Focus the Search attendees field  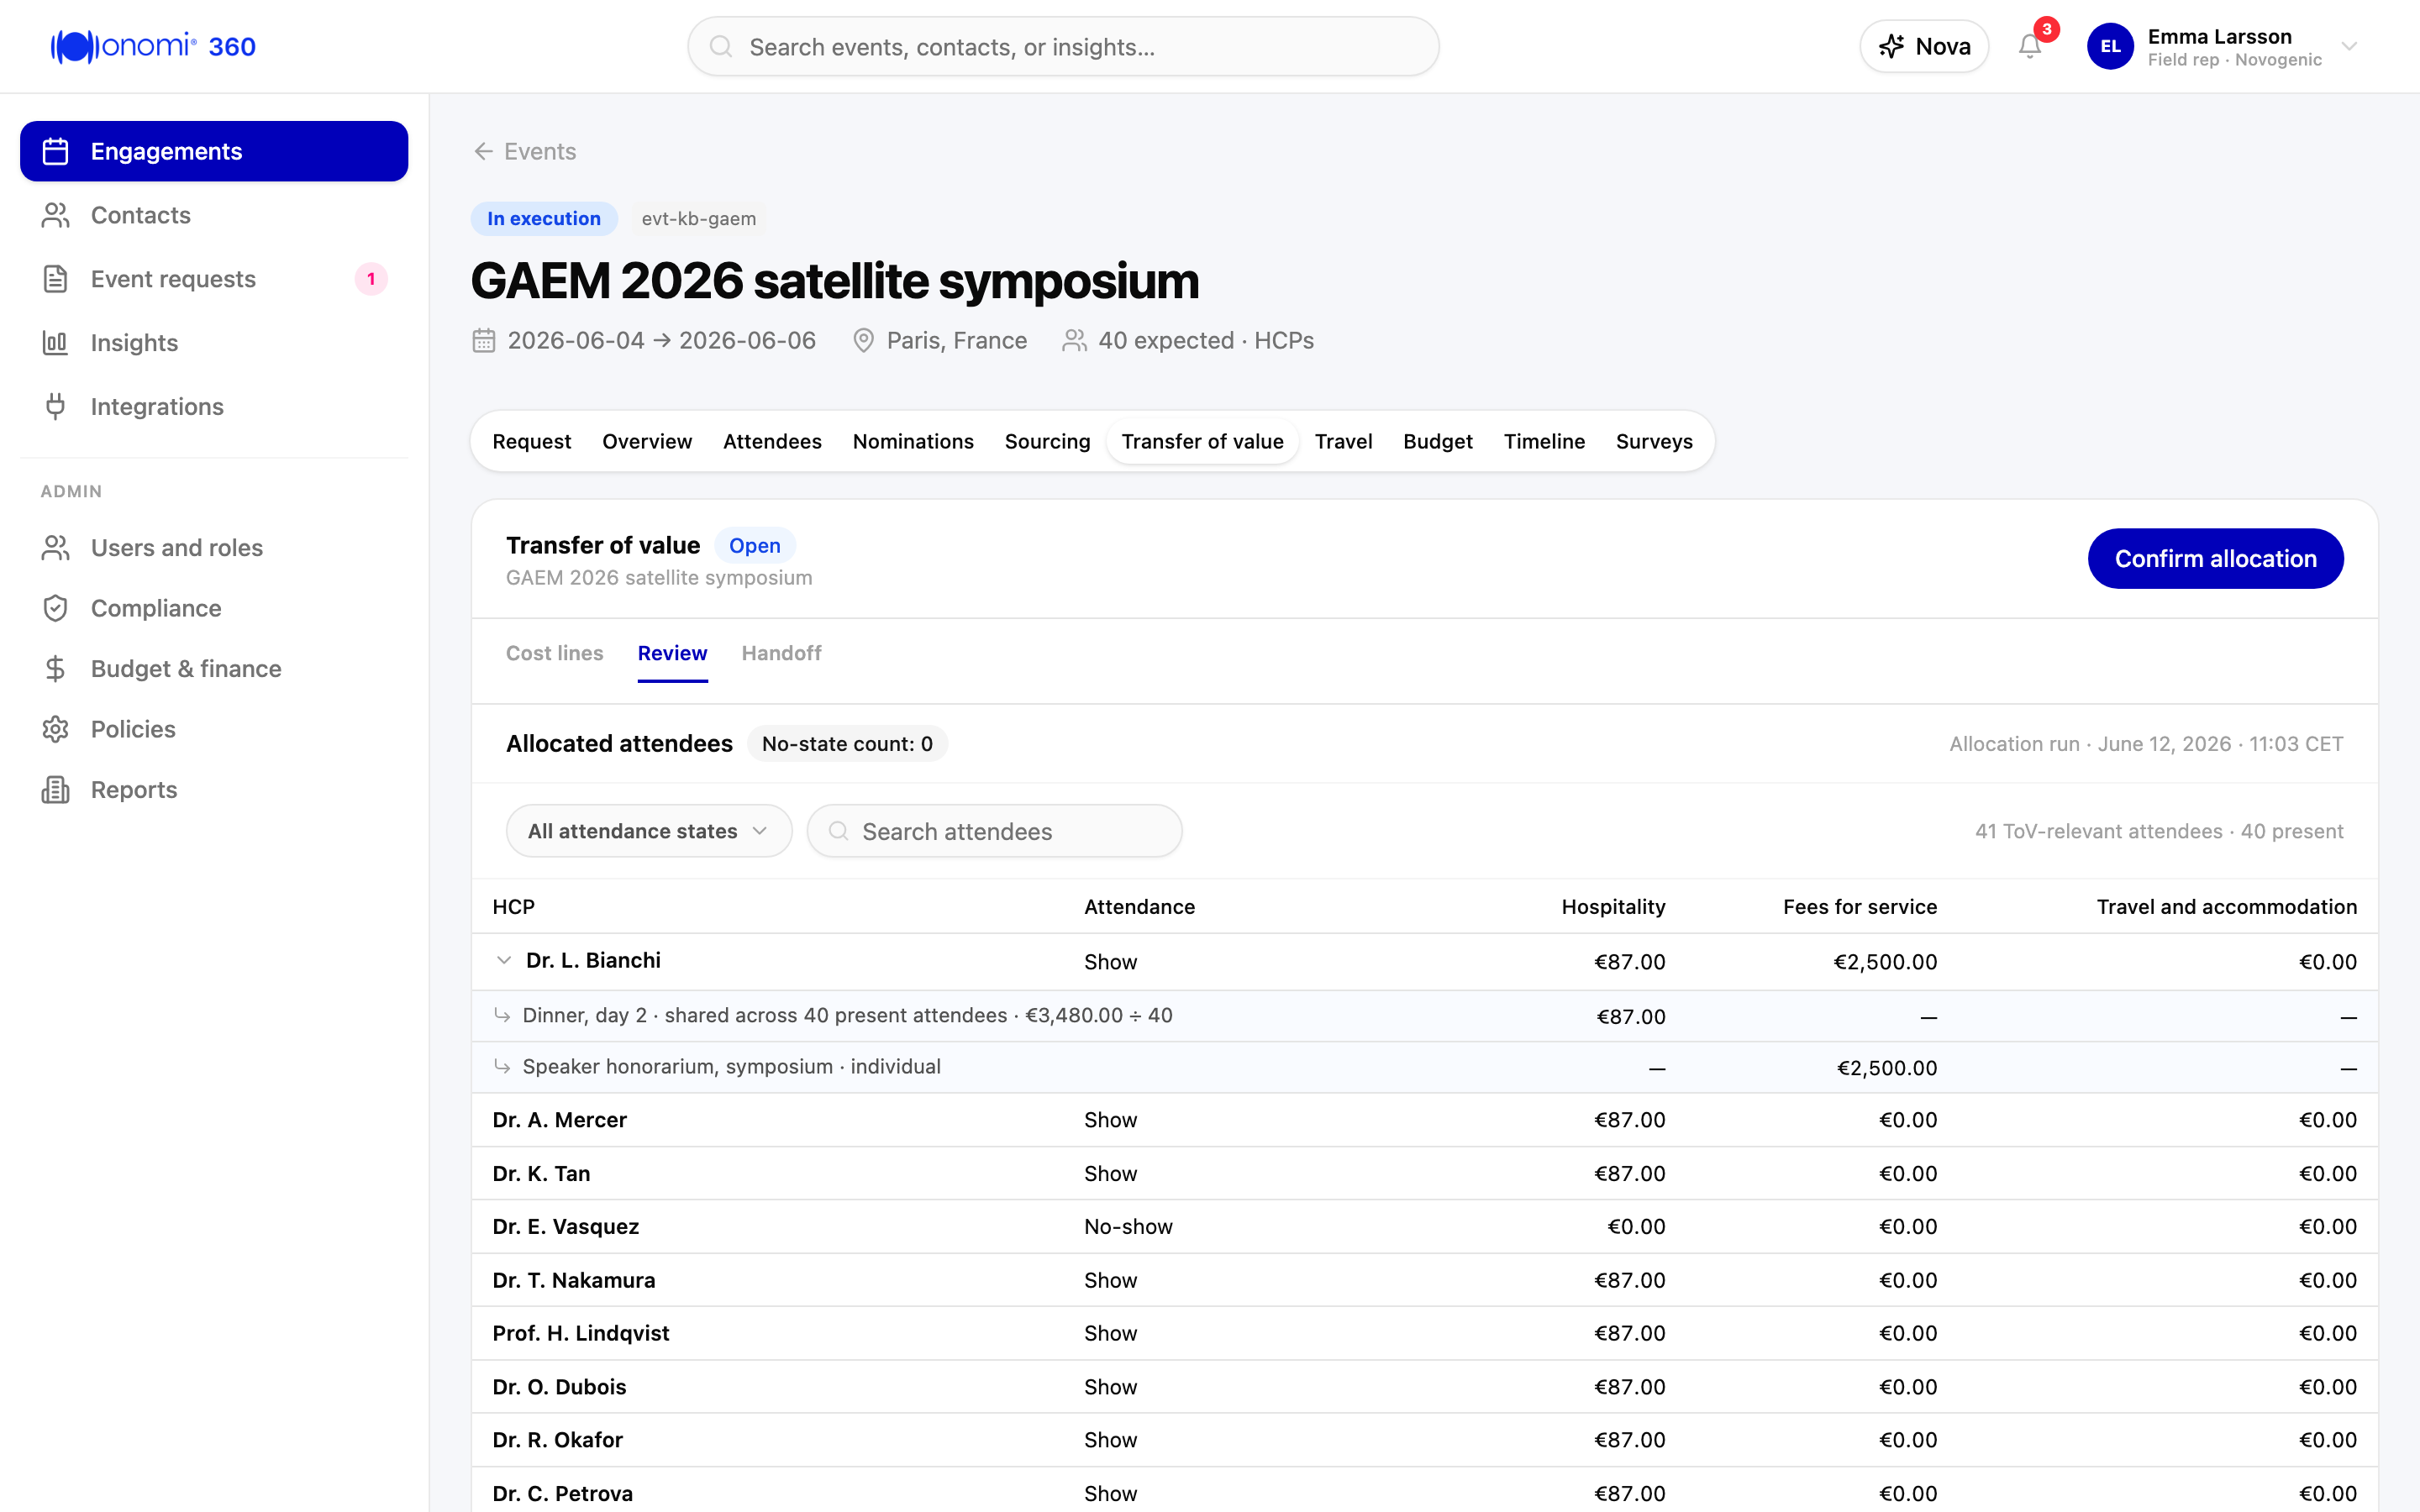coord(994,831)
